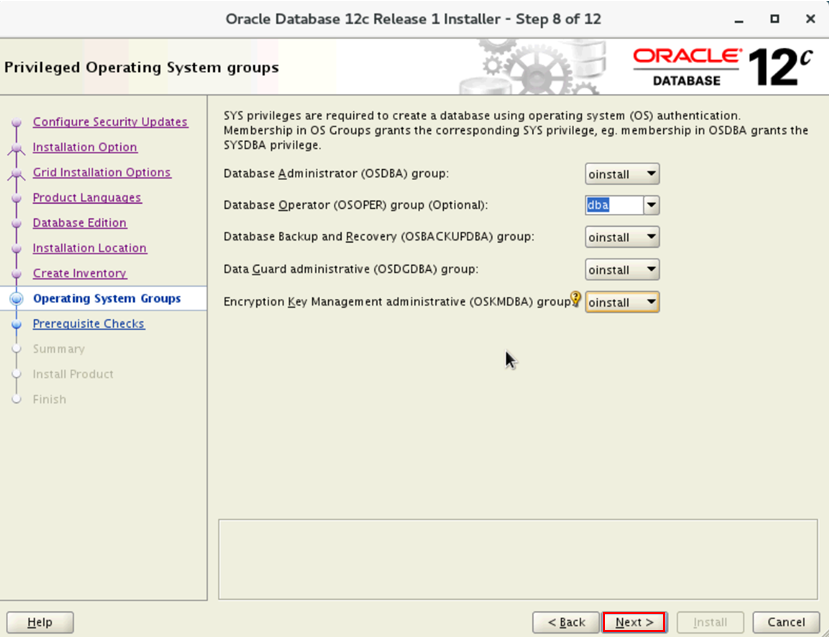This screenshot has width=830, height=637.
Task: Minimize the installer window
Action: [x=739, y=20]
